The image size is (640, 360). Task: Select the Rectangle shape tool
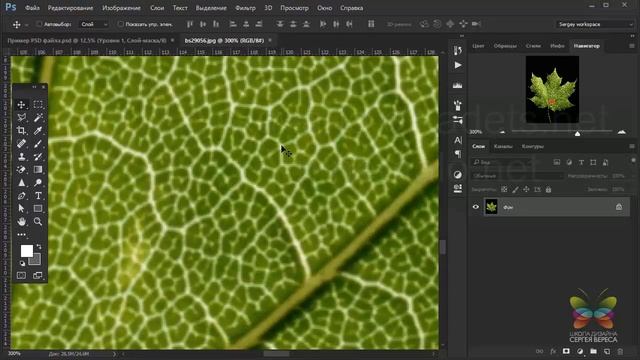(38, 209)
